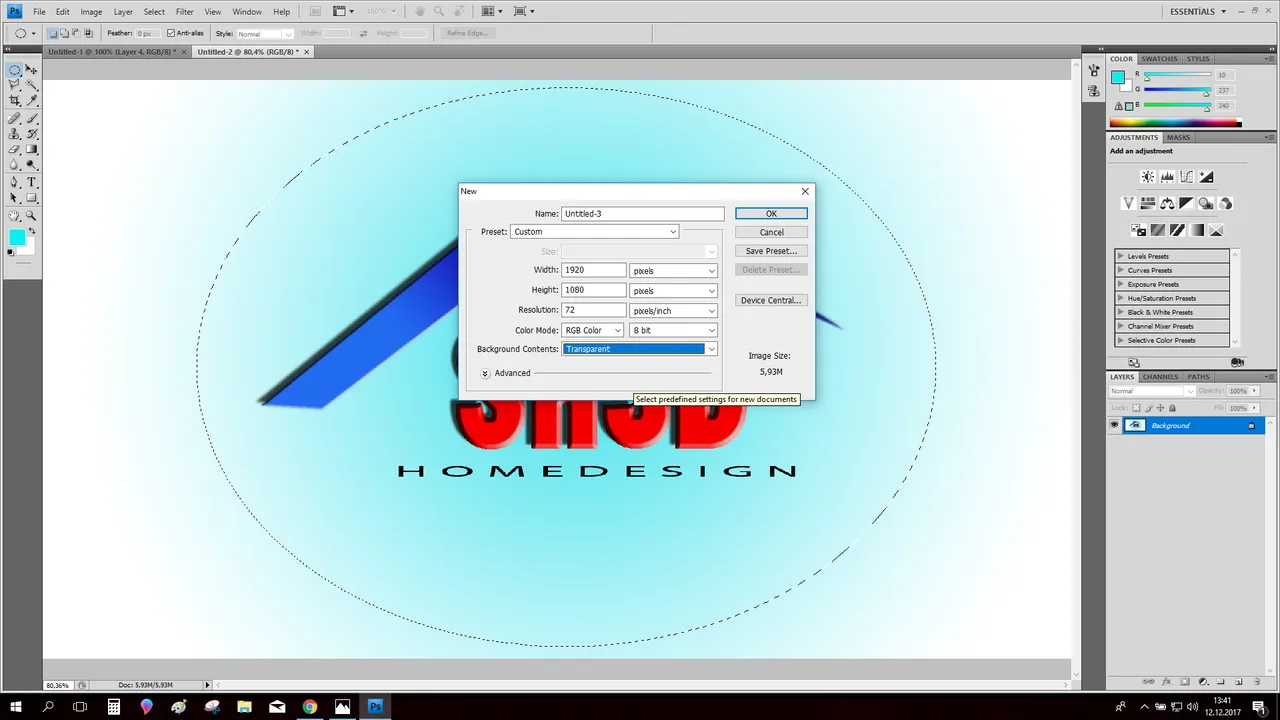Add a Color Balance adjustment
Viewport: 1280px width, 720px height.
(1167, 203)
